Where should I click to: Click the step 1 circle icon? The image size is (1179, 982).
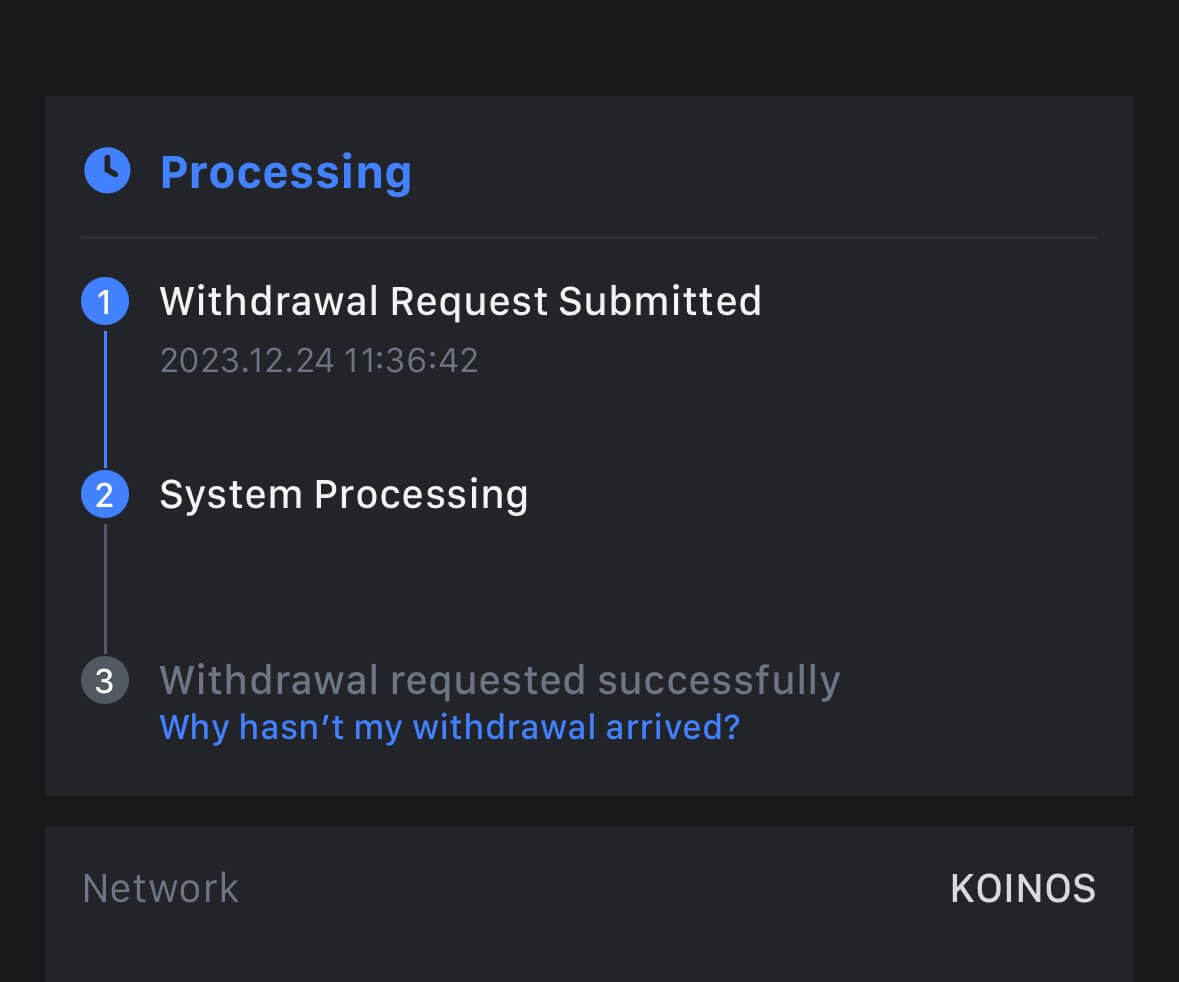(105, 302)
